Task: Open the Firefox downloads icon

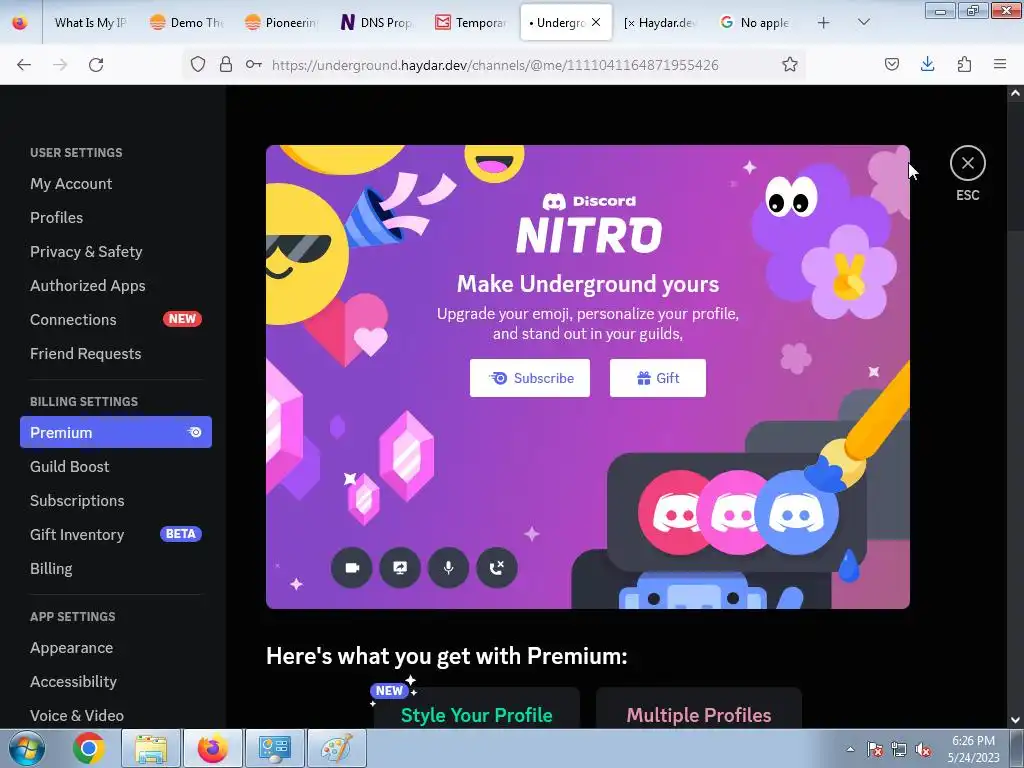Action: click(927, 64)
